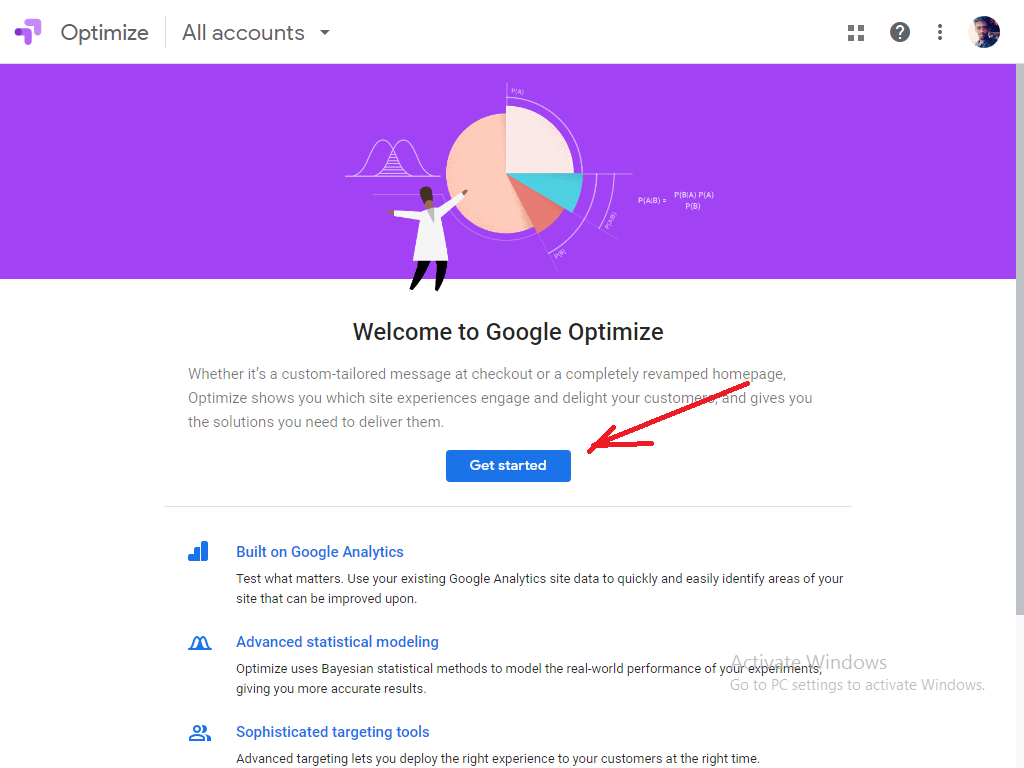Image resolution: width=1024 pixels, height=768 pixels.
Task: Open the user profile avatar
Action: [x=984, y=32]
